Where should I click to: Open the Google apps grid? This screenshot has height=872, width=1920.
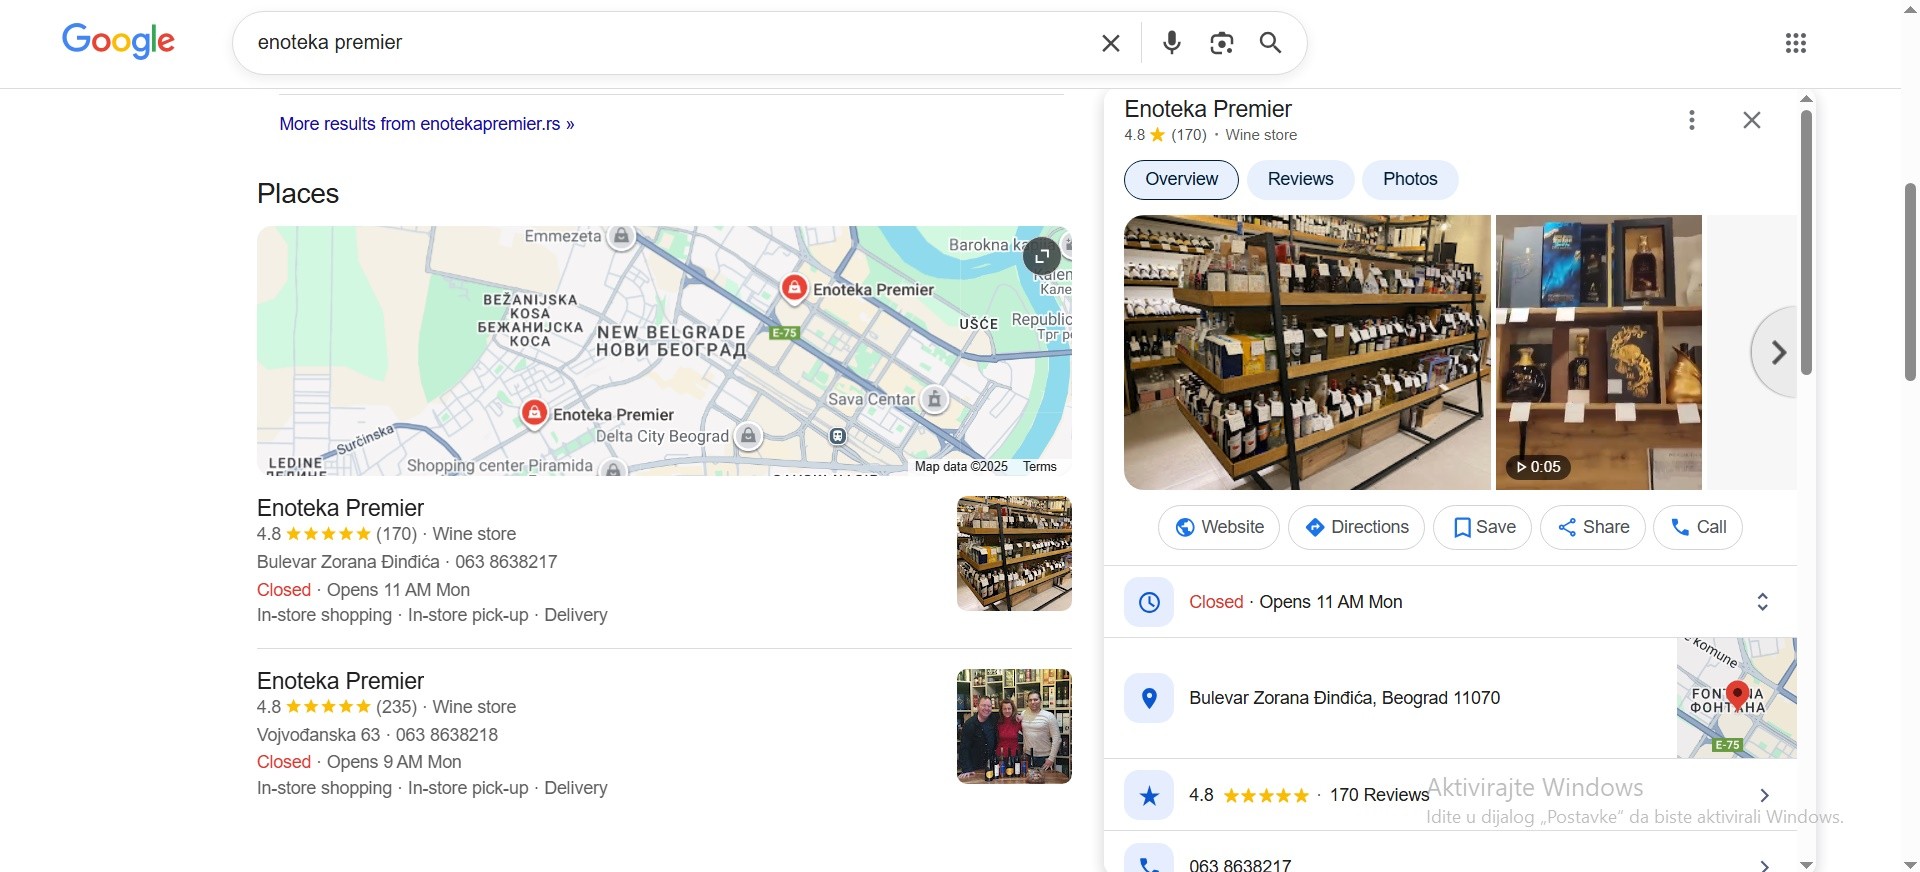[x=1796, y=43]
